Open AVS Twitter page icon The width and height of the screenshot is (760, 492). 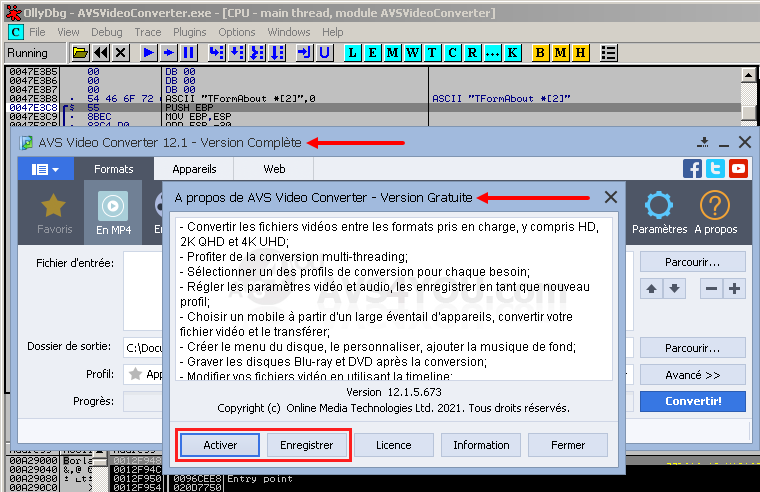(715, 169)
